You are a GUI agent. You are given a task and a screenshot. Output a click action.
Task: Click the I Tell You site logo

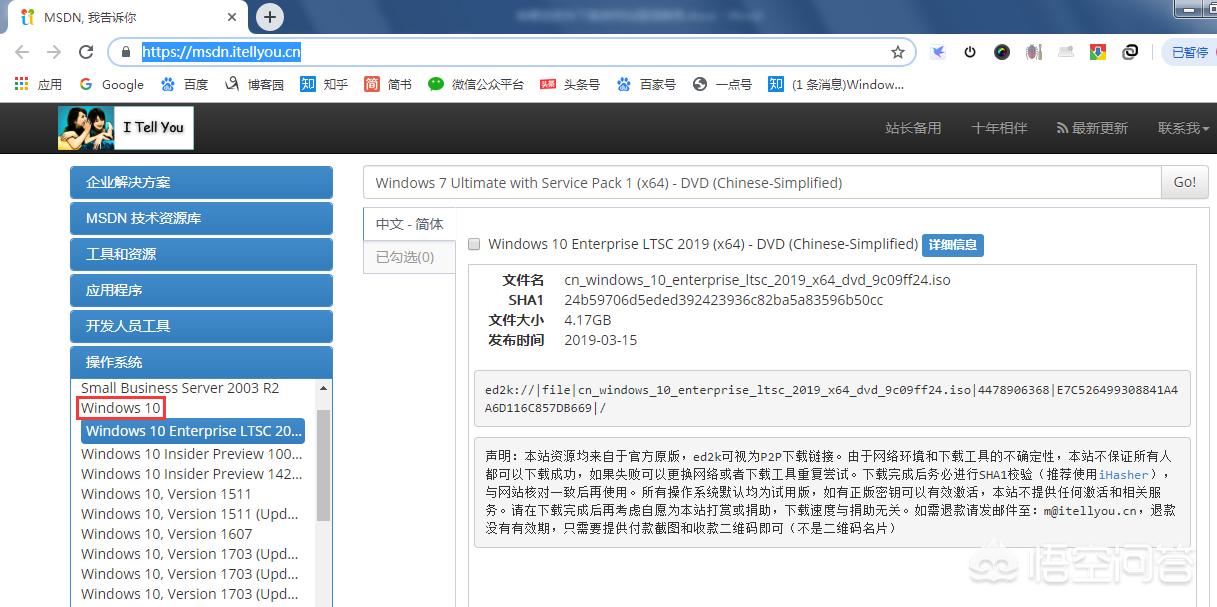pos(126,127)
